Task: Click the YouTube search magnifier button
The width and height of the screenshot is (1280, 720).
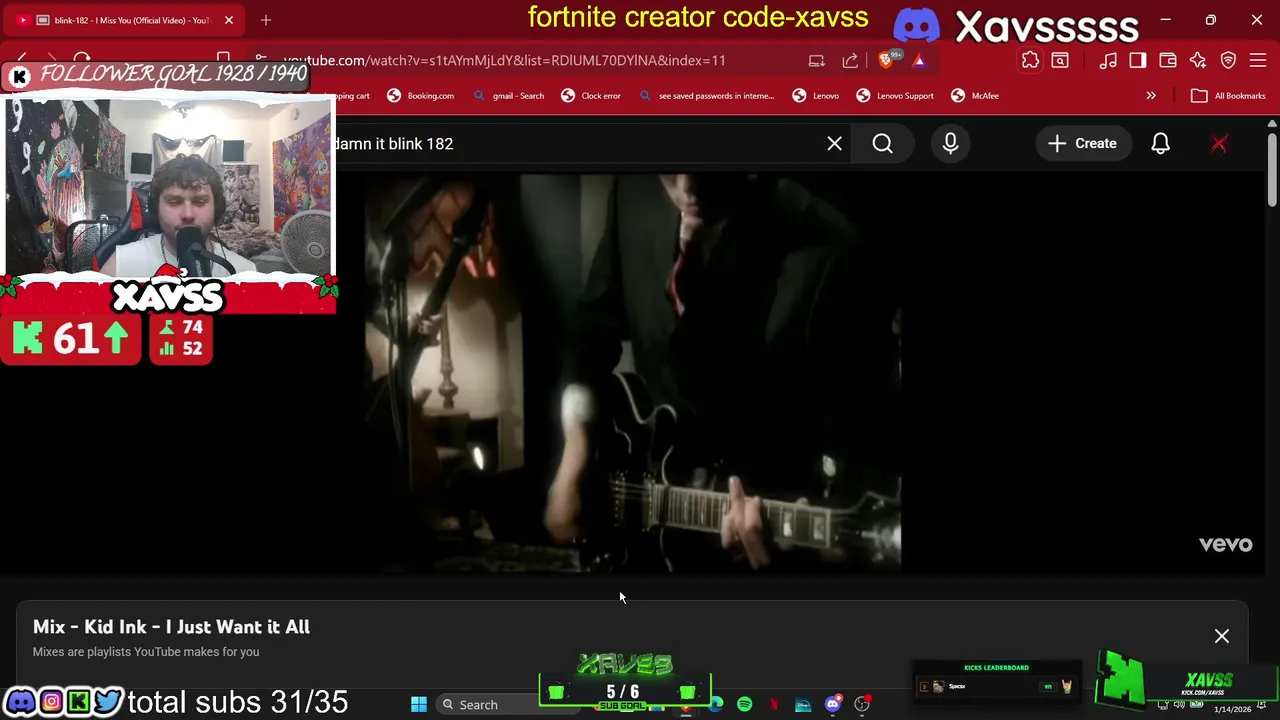Action: pyautogui.click(x=882, y=144)
